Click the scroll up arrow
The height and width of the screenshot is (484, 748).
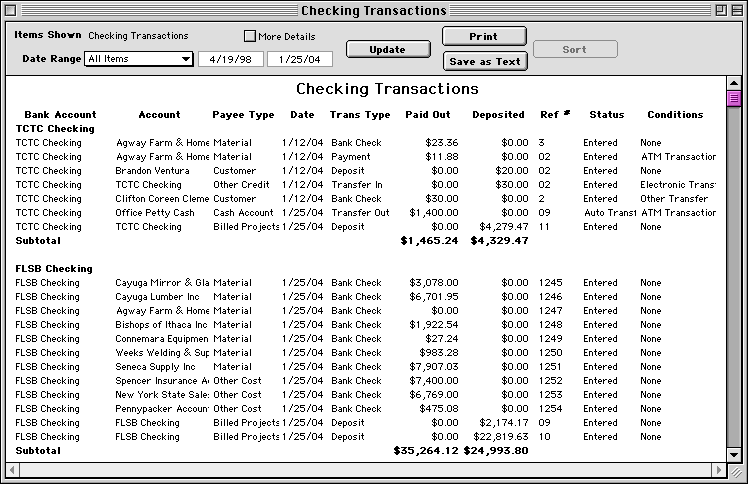[x=734, y=85]
